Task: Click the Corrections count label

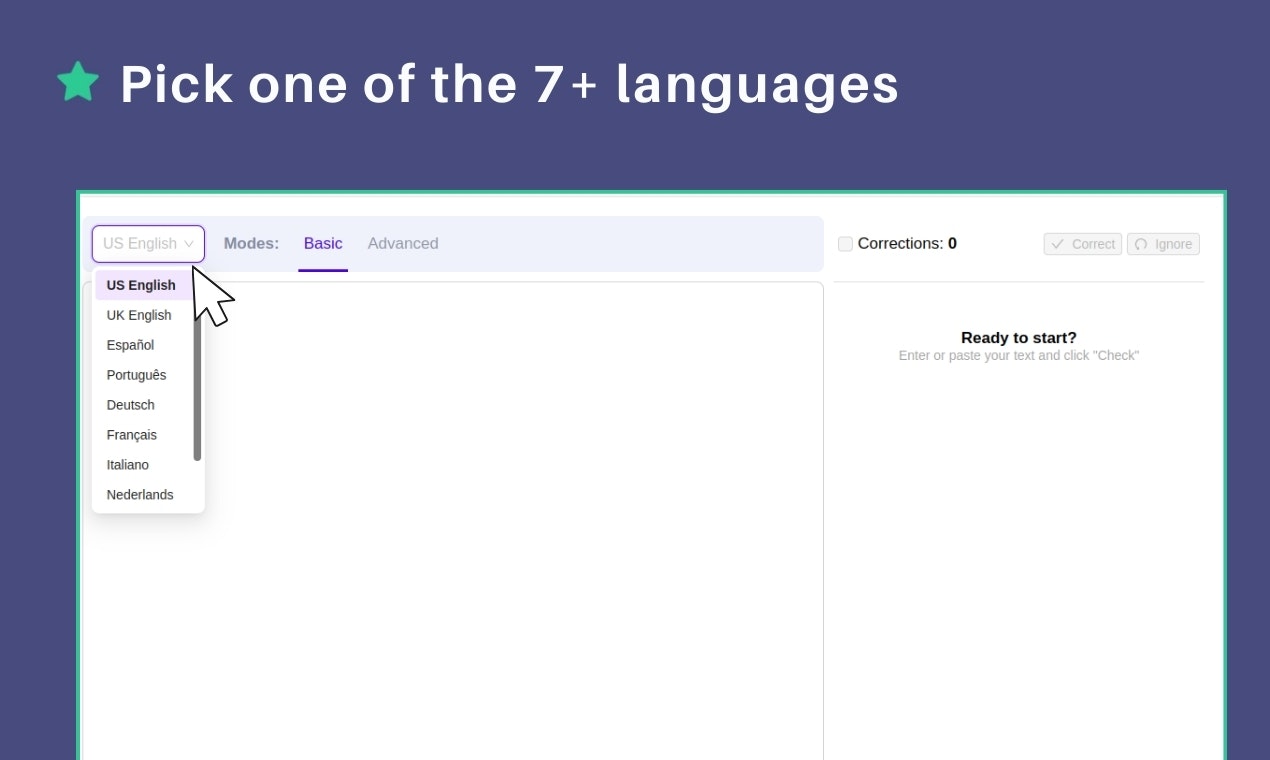Action: point(907,243)
